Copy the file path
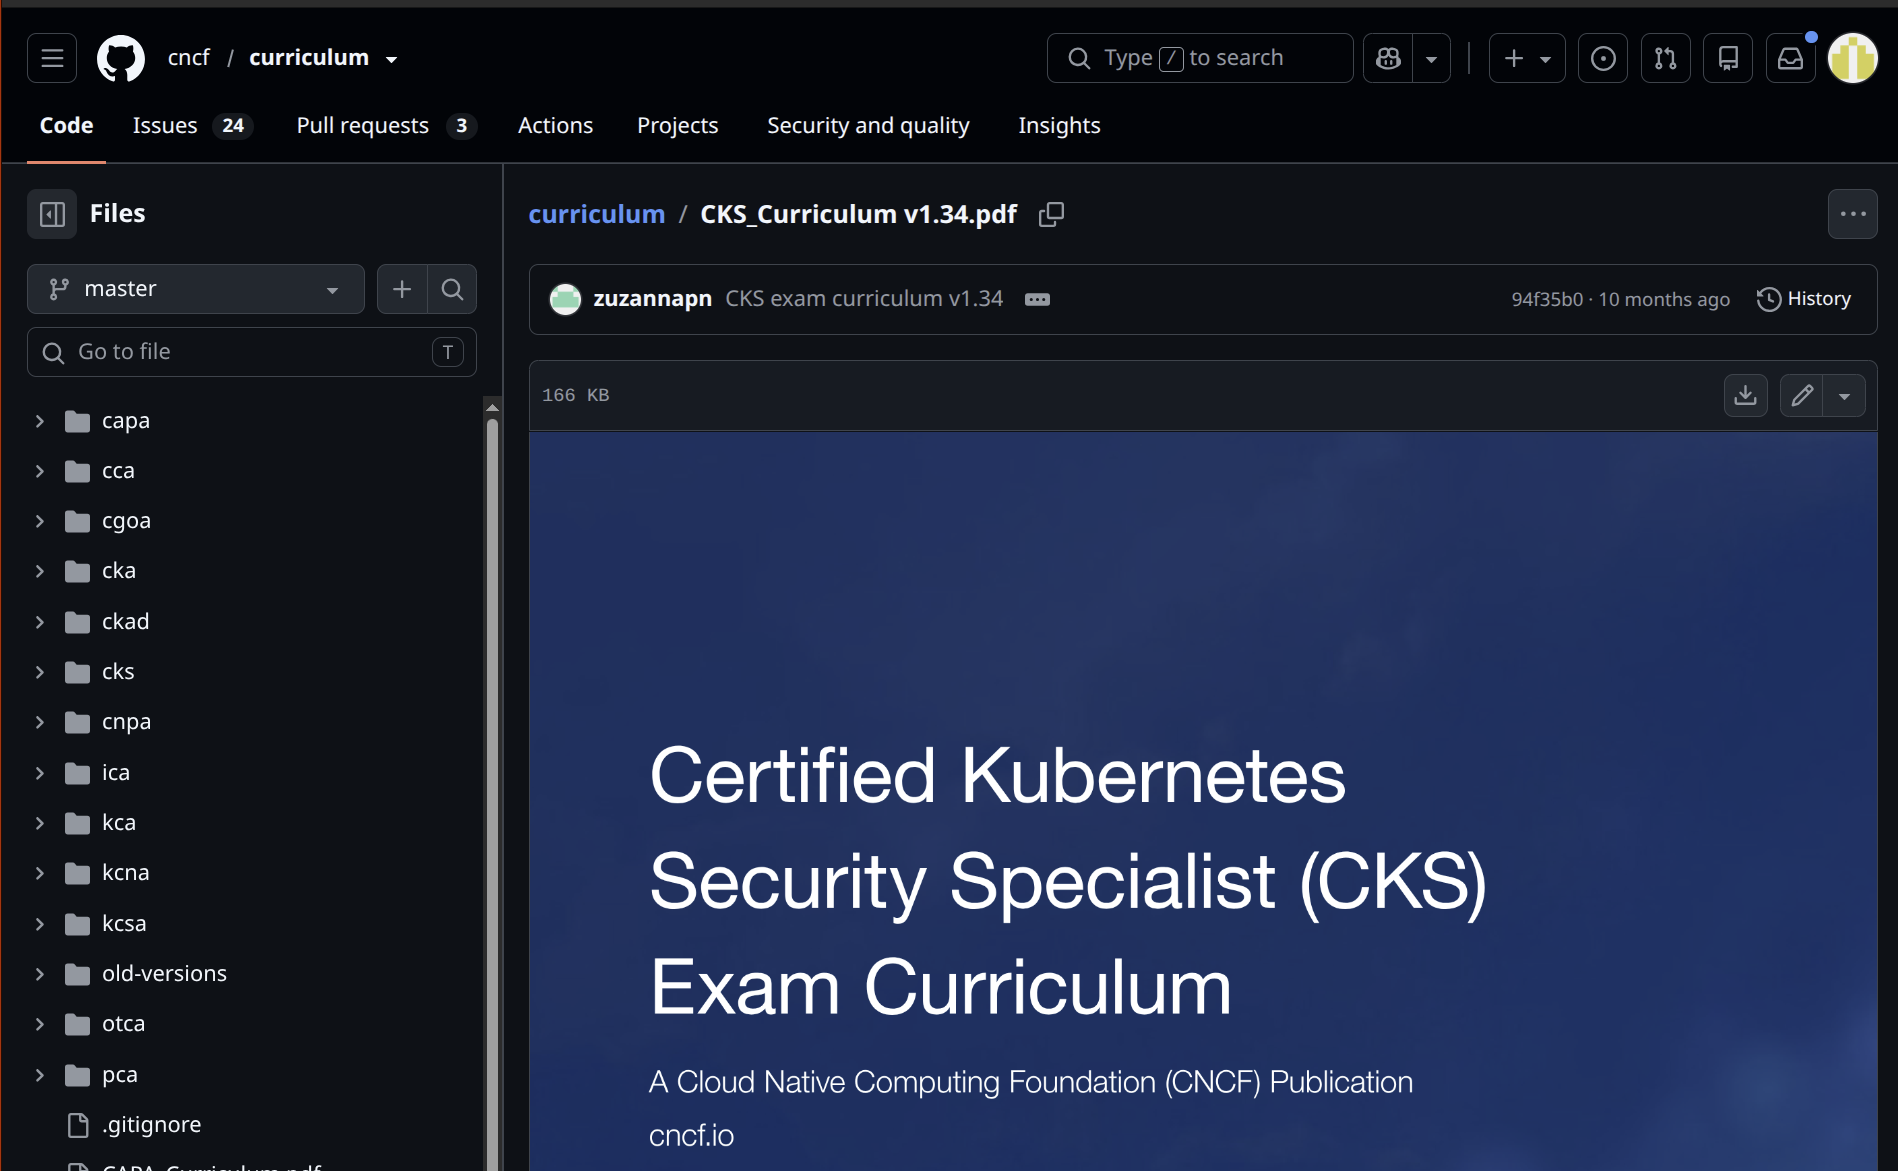This screenshot has width=1898, height=1171. (x=1051, y=214)
